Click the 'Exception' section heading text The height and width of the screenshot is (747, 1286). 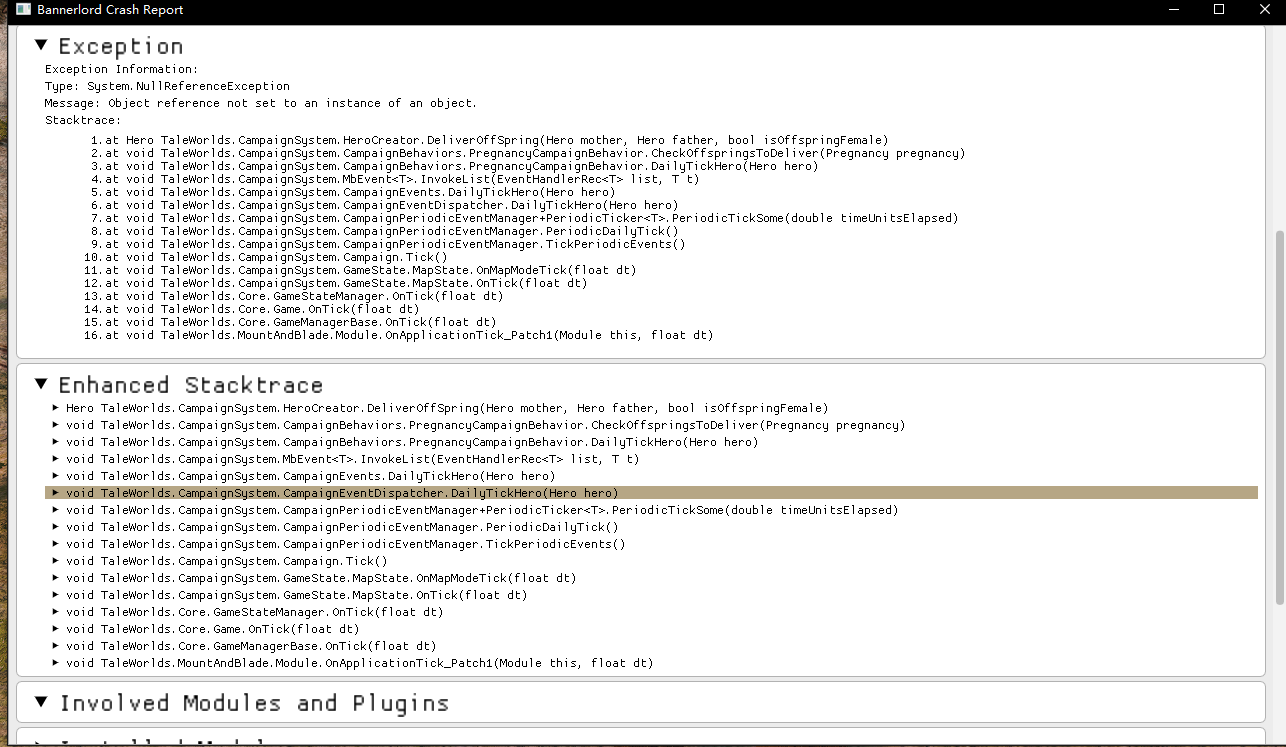click(121, 46)
